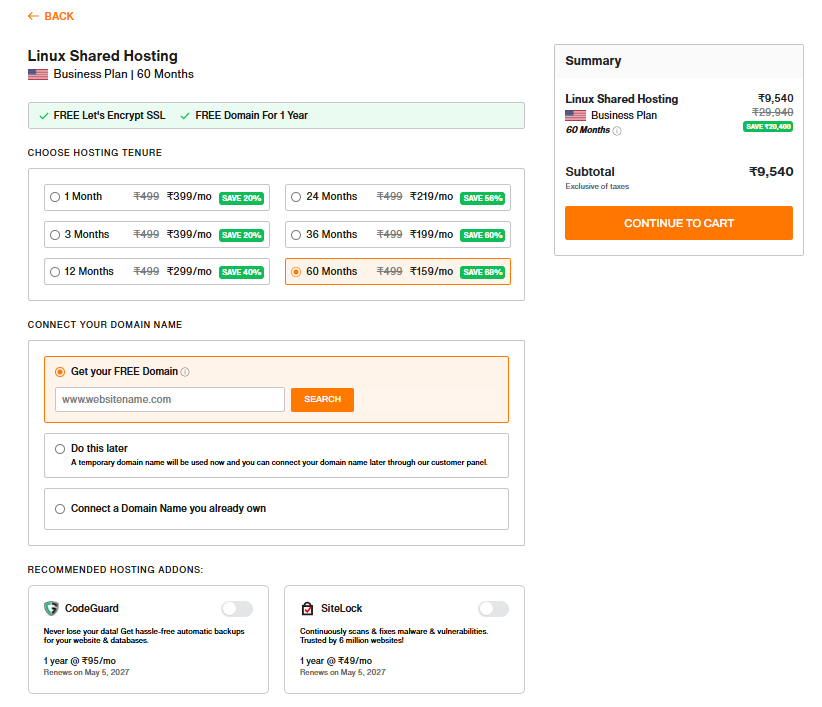822x707 pixels.
Task: Click the ₹159/mo price text
Action: (x=431, y=271)
